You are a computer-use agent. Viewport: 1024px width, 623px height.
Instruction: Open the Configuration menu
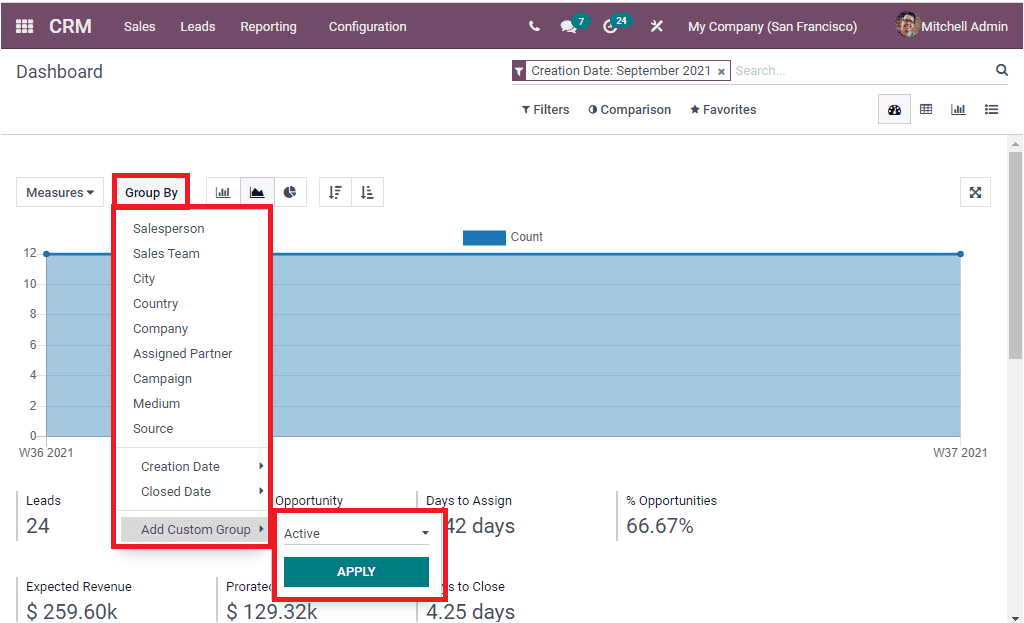[x=367, y=26]
